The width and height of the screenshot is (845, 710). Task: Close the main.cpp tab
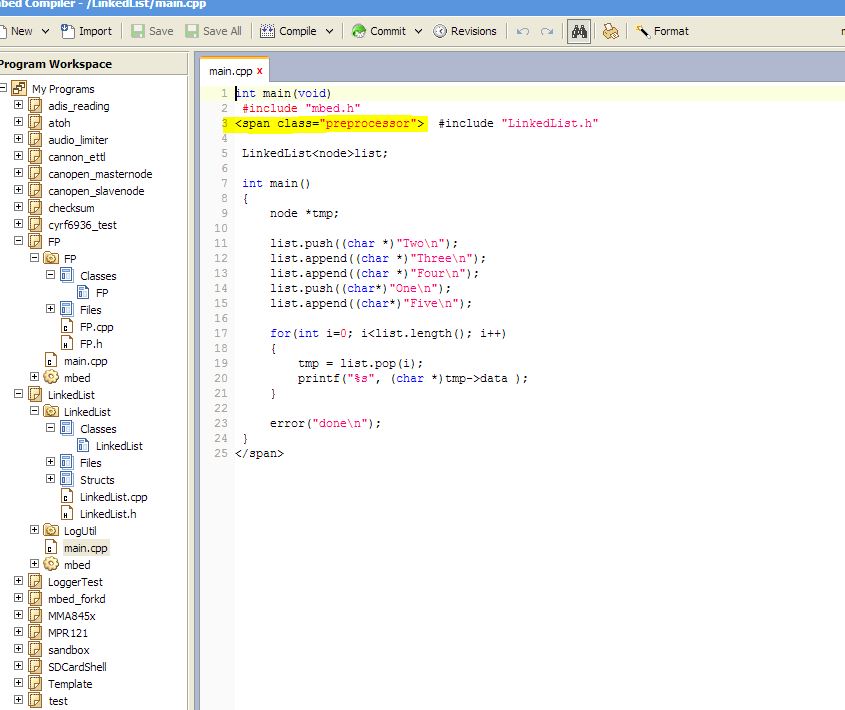pos(260,71)
